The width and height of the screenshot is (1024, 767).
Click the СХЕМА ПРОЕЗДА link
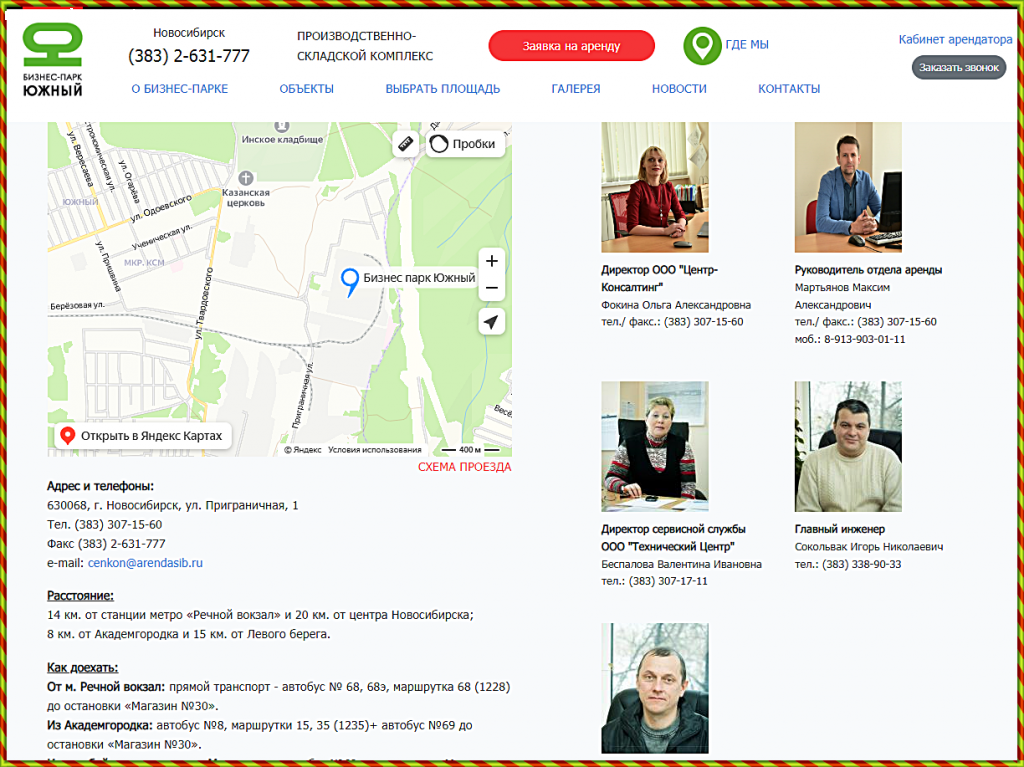pos(464,467)
